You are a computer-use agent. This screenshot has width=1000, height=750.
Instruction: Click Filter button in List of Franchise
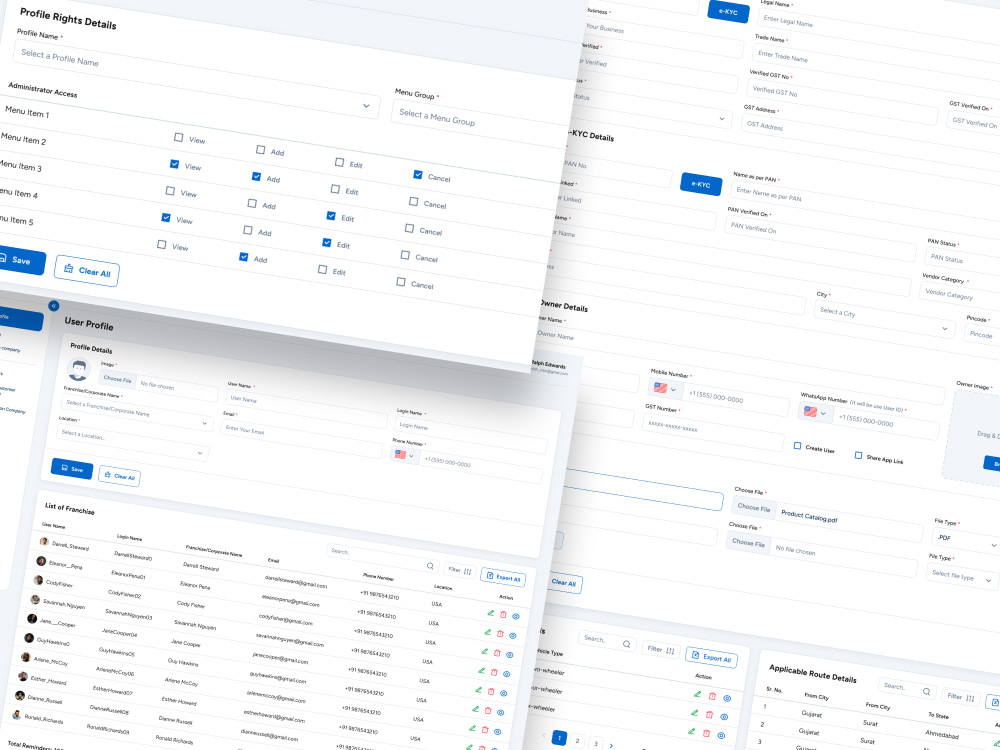[x=459, y=570]
